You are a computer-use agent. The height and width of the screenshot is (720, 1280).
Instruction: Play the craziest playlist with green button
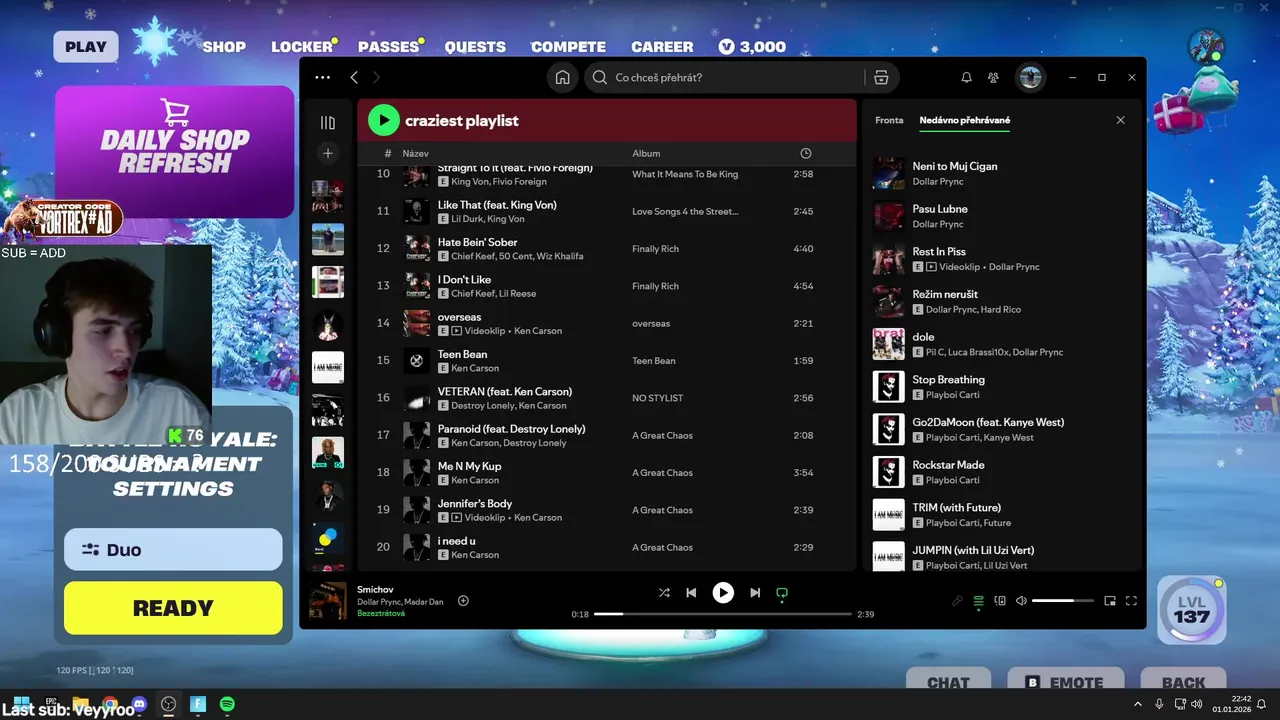point(383,120)
